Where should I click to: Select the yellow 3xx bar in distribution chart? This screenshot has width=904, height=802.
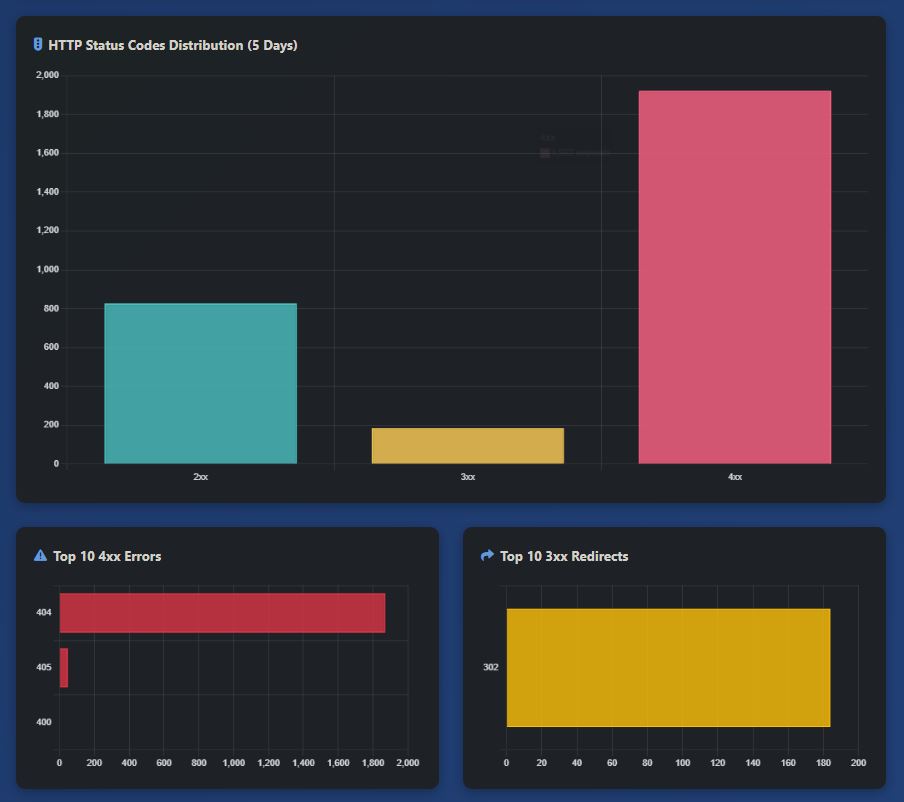(x=467, y=446)
